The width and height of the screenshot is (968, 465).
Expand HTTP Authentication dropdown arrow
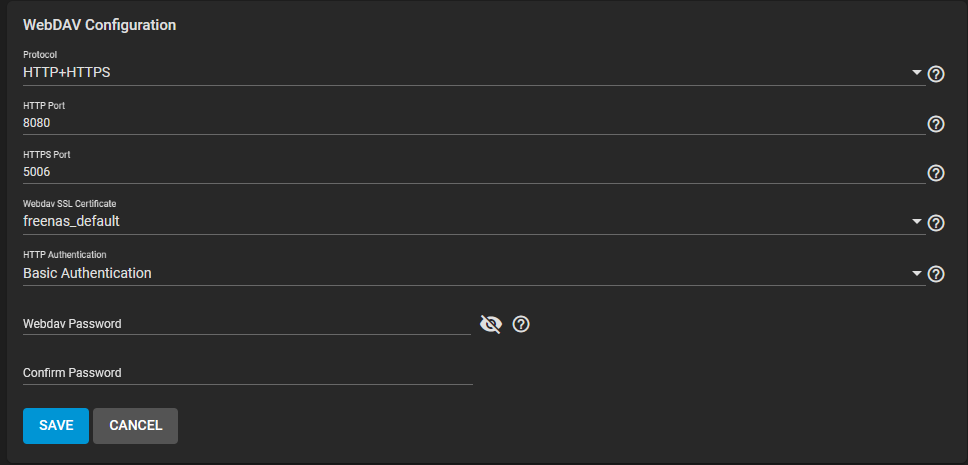pyautogui.click(x=917, y=273)
